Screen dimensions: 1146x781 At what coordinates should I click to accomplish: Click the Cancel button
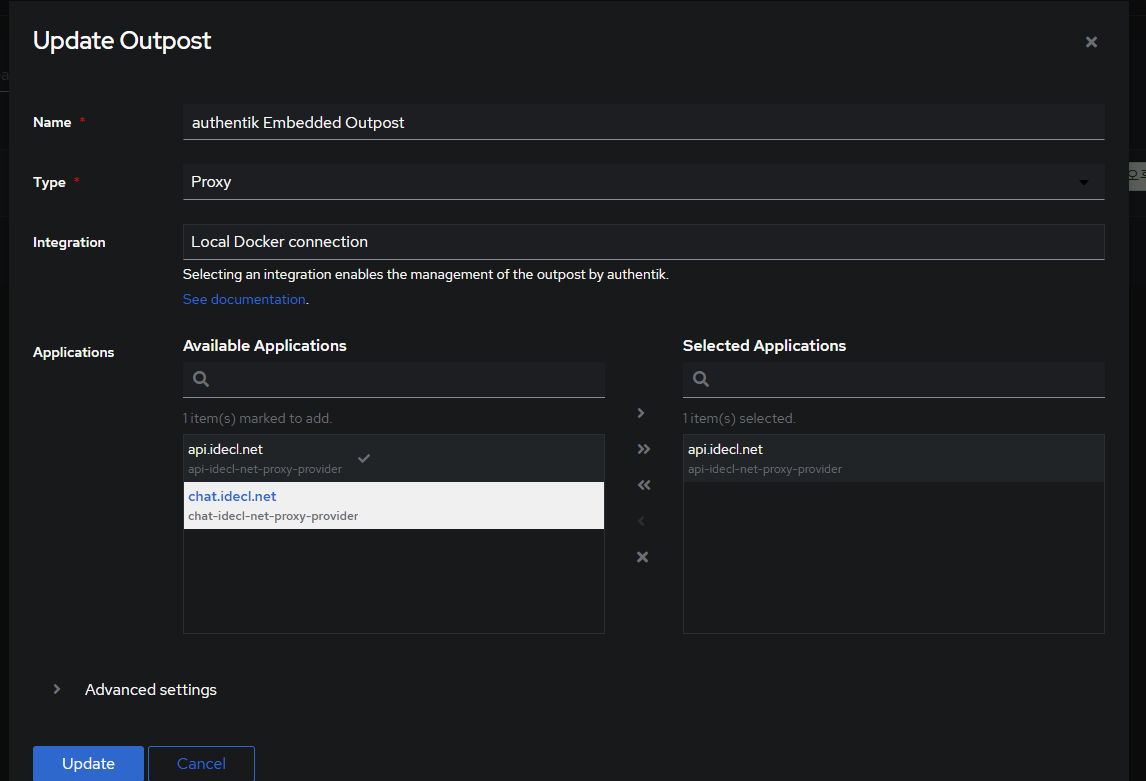(201, 763)
